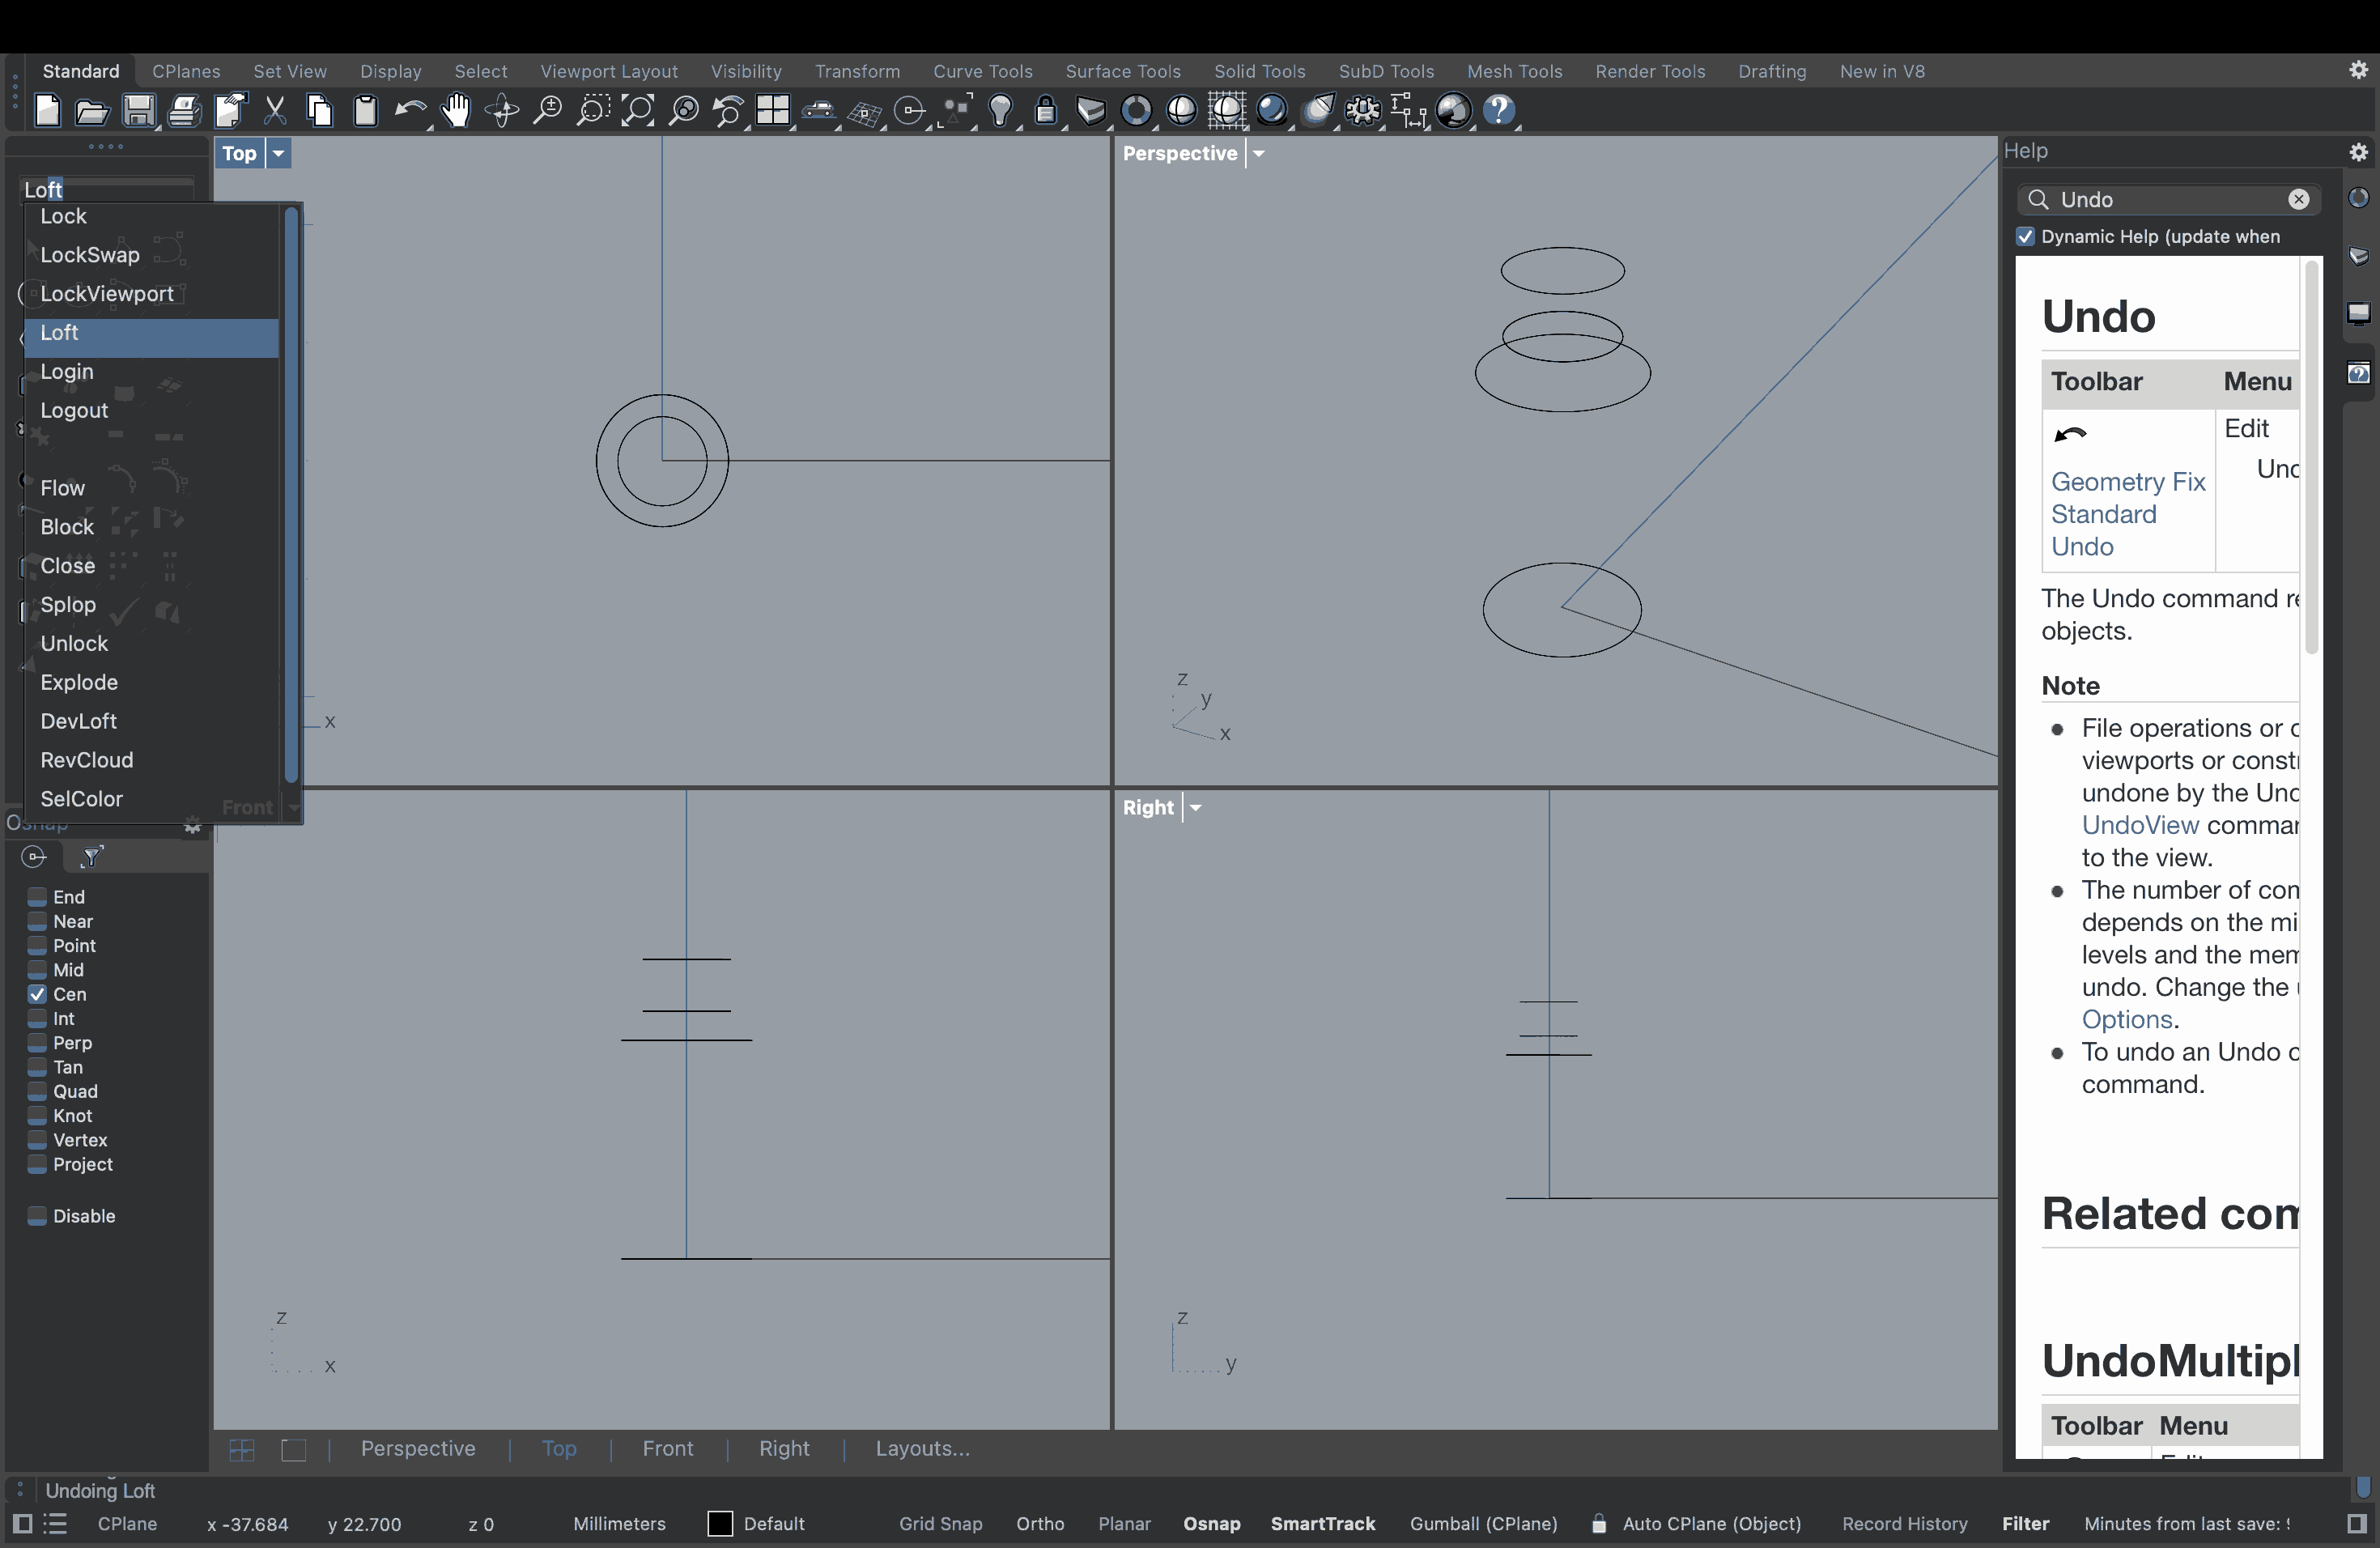The width and height of the screenshot is (2380, 1548).
Task: Click the Zoom Extents icon
Action: point(638,110)
